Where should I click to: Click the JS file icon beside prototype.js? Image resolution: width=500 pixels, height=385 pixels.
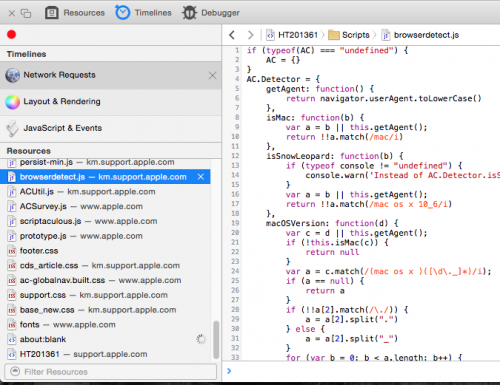point(12,236)
